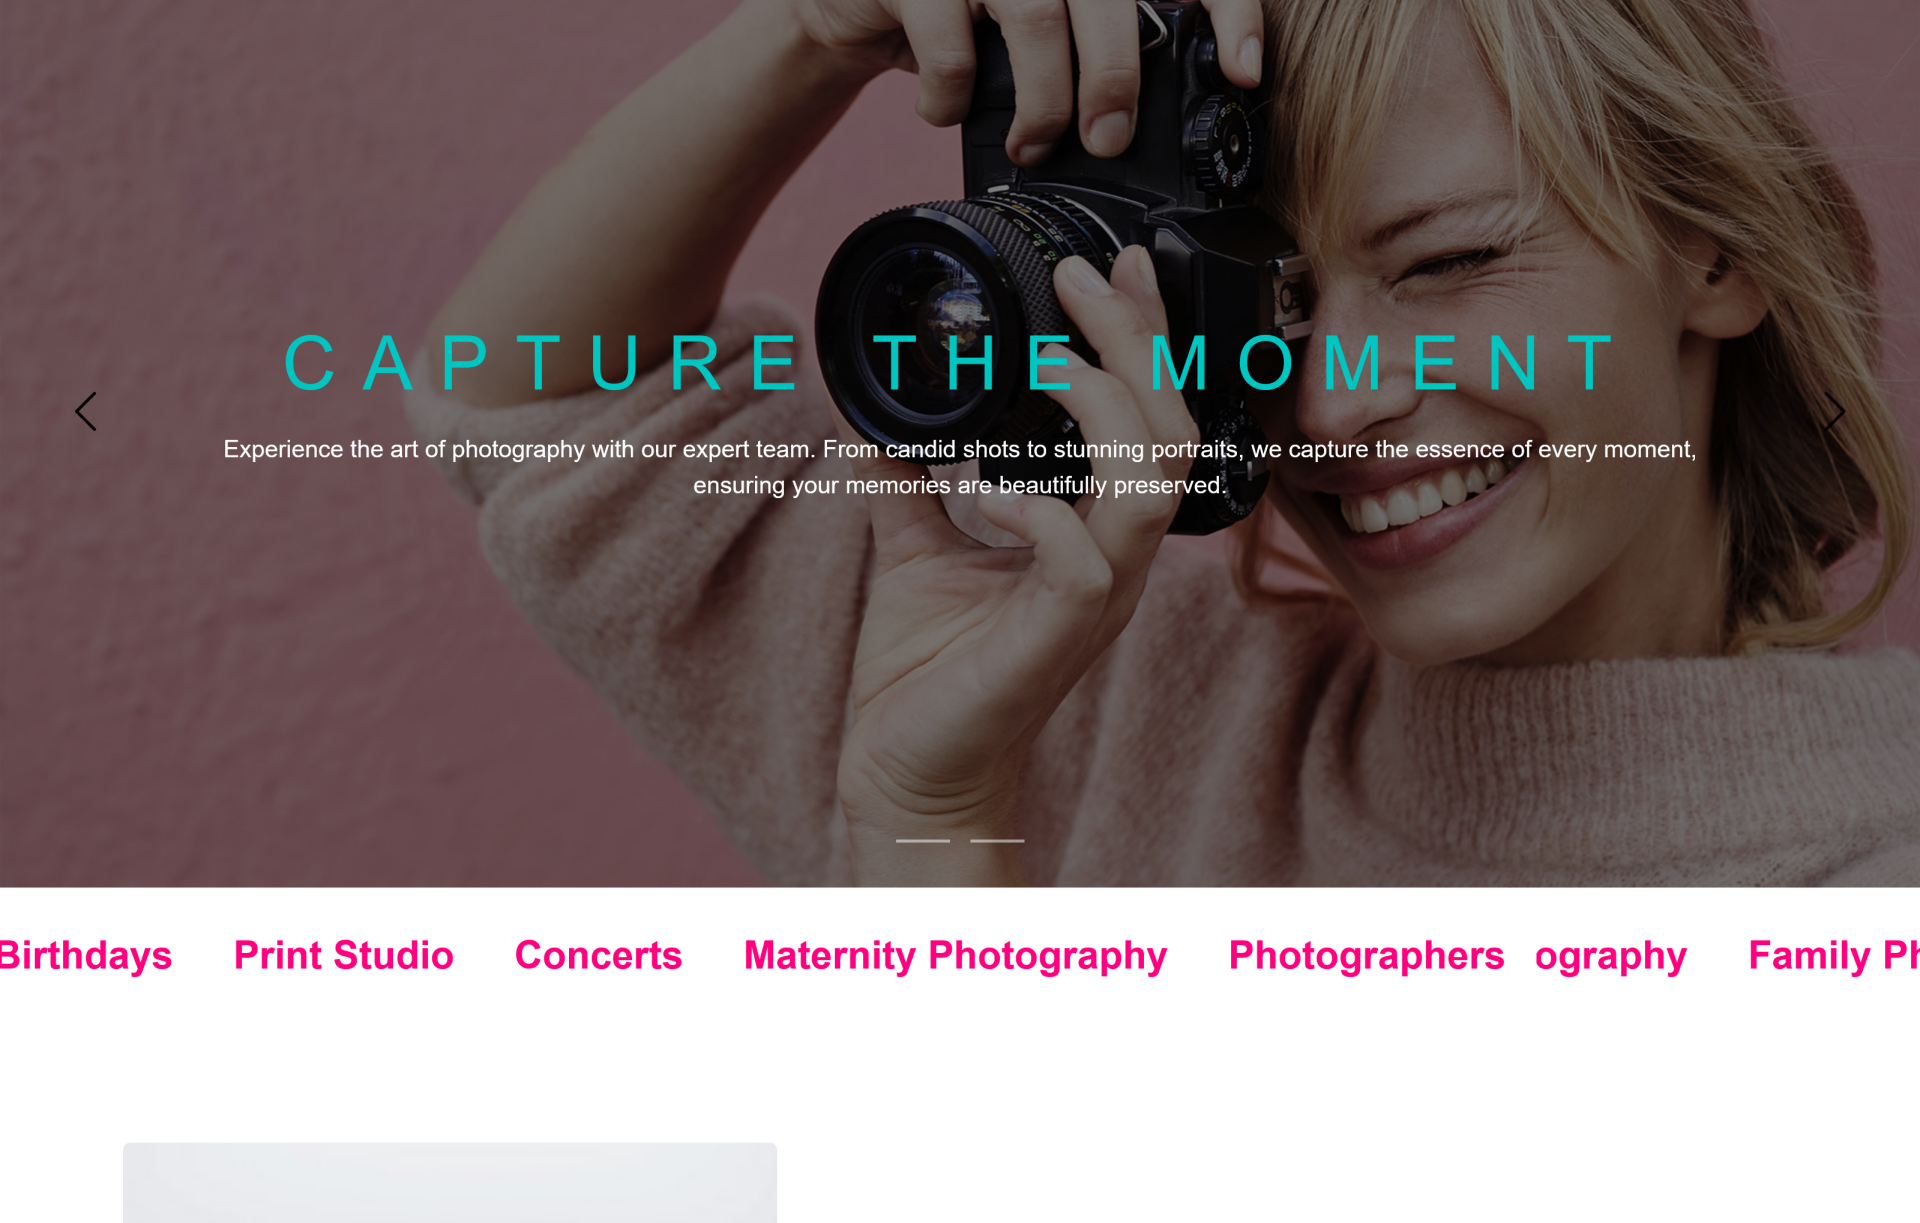Advance to next slide with right arrow
This screenshot has width=1920, height=1223.
click(1834, 411)
